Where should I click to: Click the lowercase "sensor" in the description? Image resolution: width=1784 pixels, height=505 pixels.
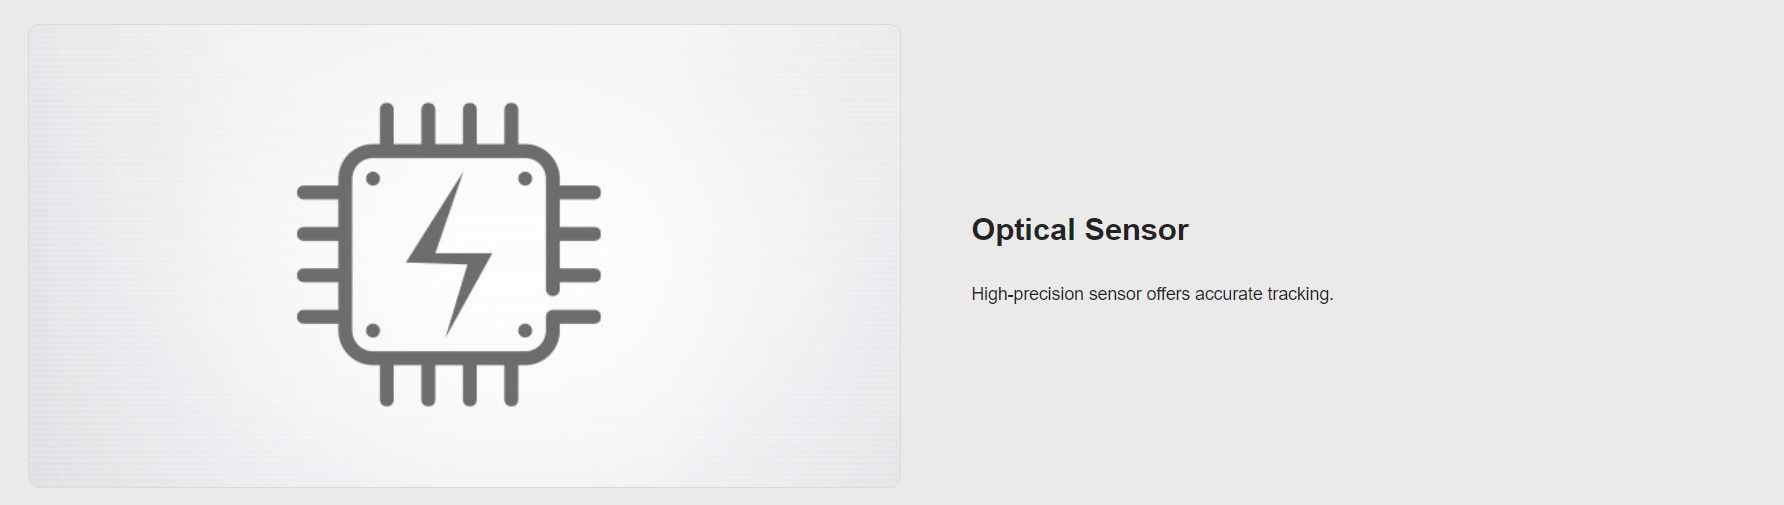pos(1115,294)
